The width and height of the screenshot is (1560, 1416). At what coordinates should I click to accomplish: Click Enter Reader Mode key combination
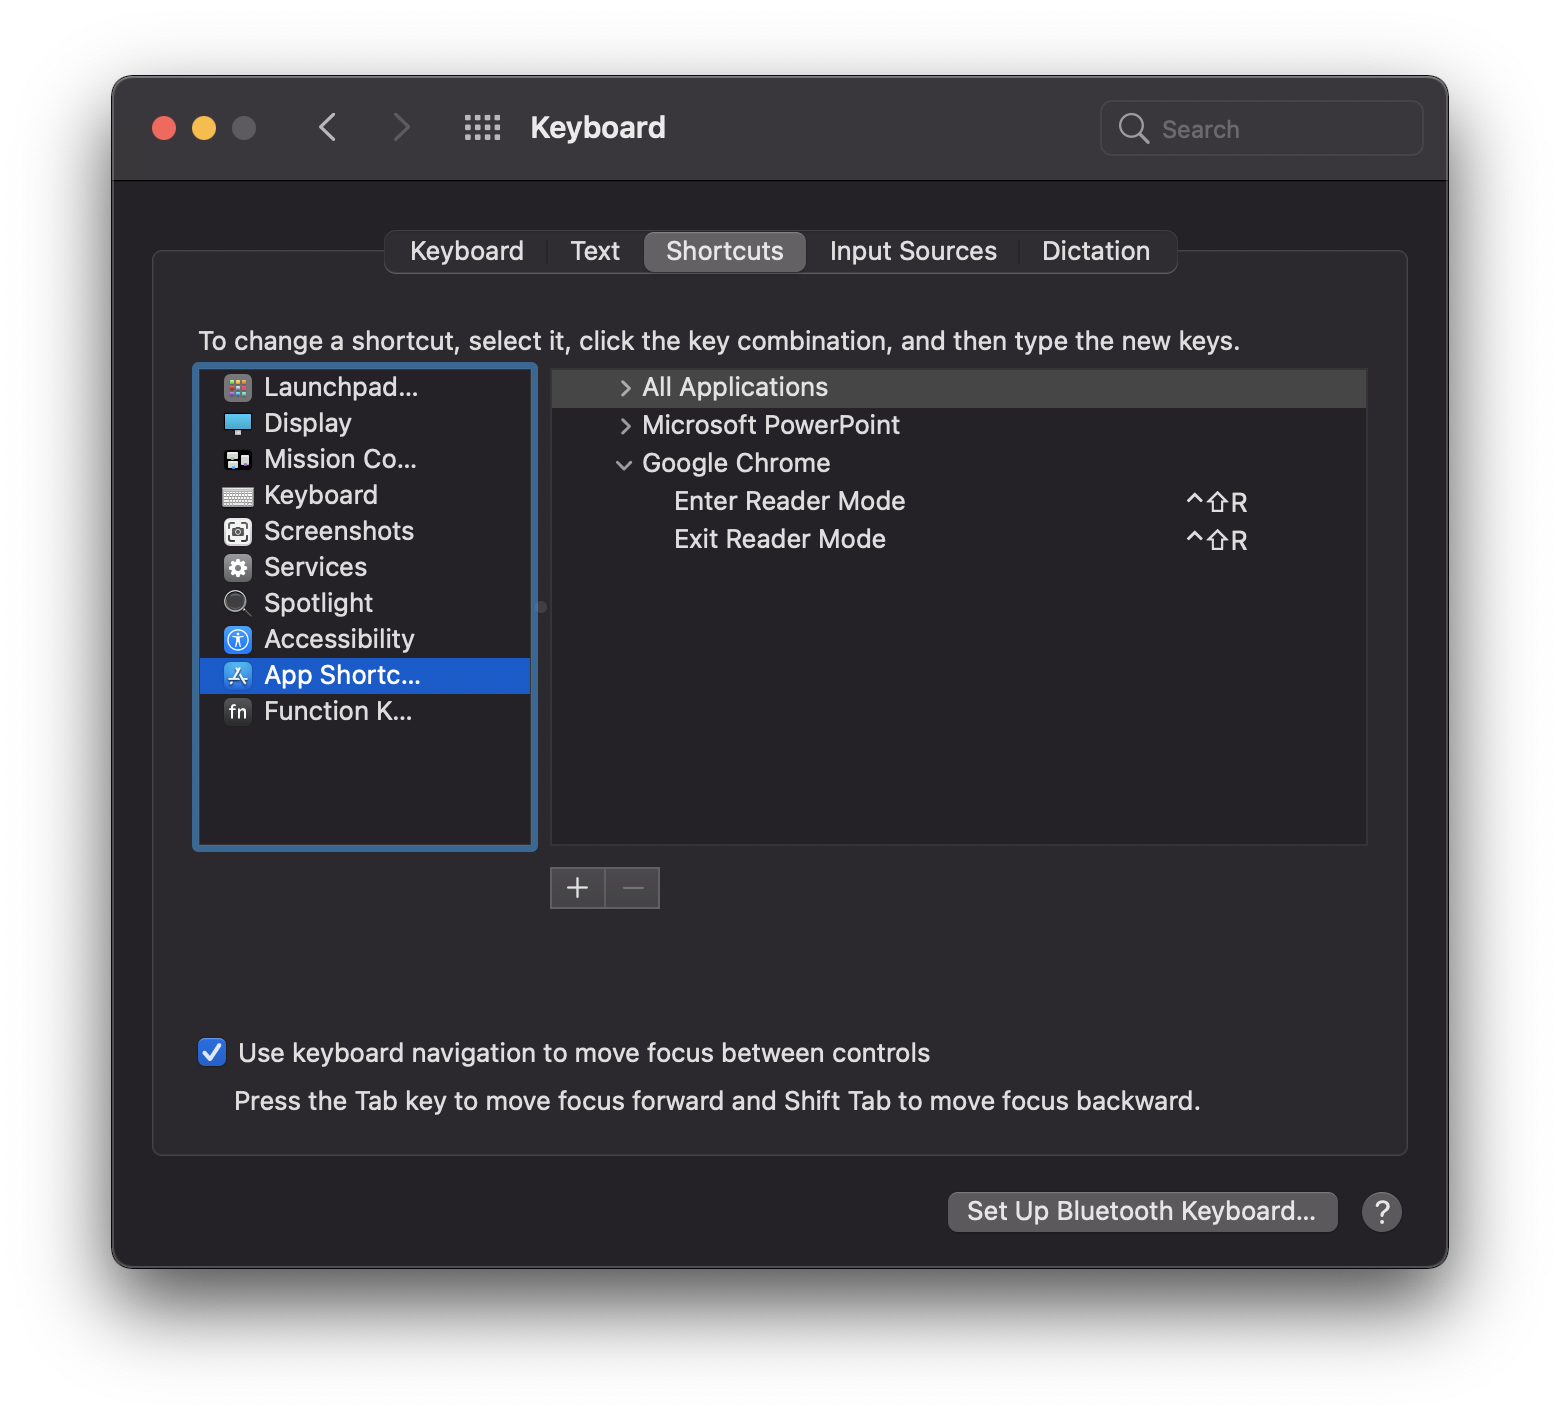pos(1216,502)
